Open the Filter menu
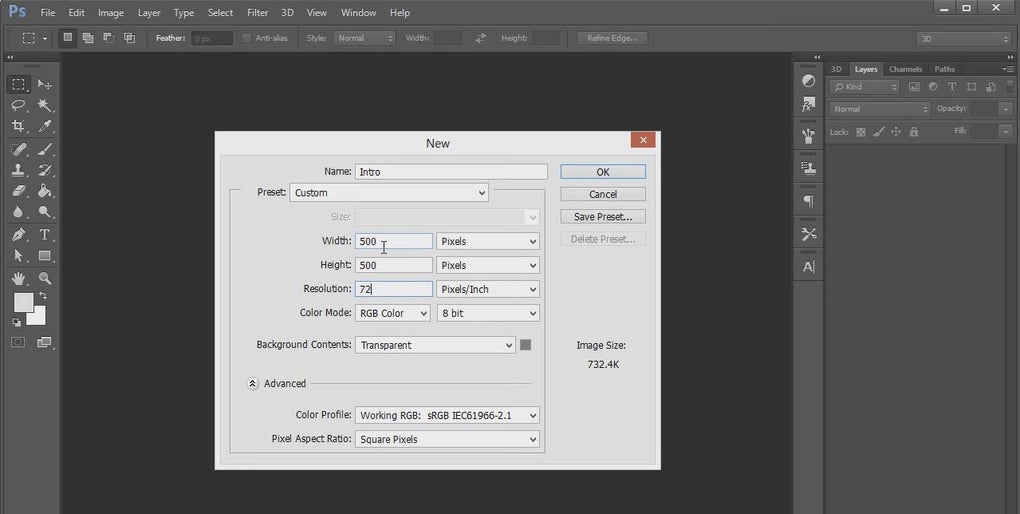This screenshot has width=1020, height=514. [257, 13]
